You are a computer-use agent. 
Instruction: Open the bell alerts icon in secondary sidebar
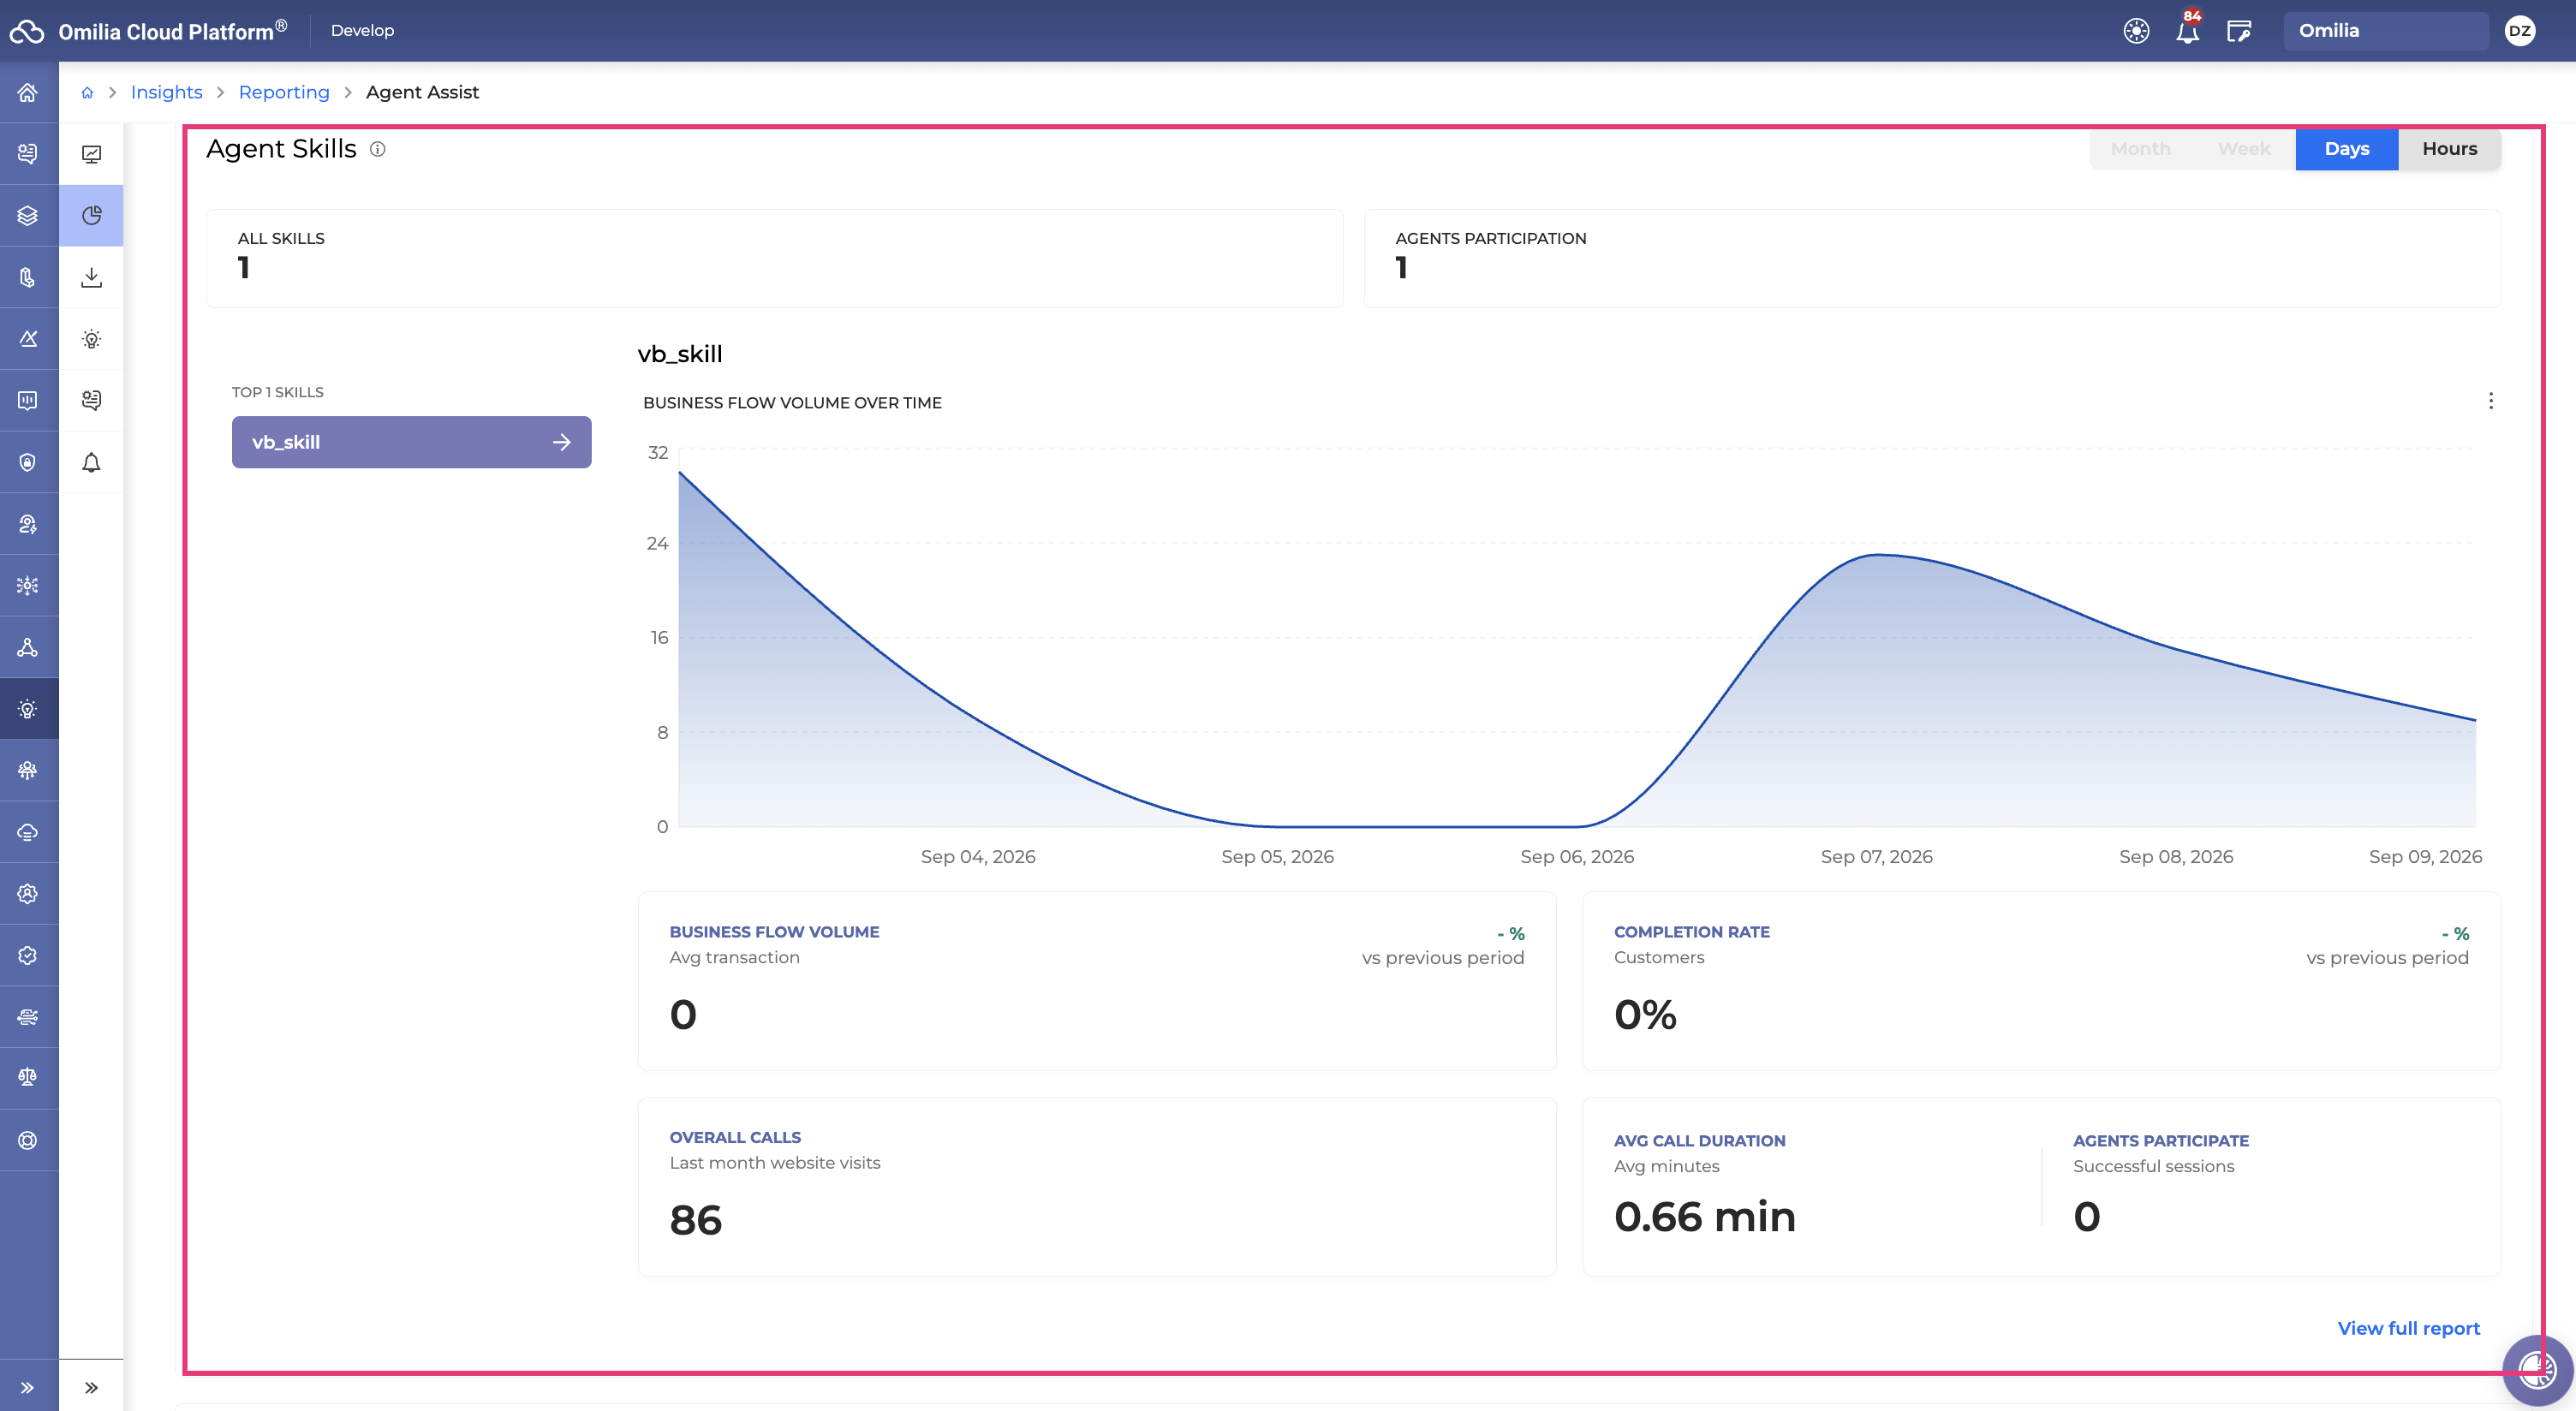click(x=91, y=462)
